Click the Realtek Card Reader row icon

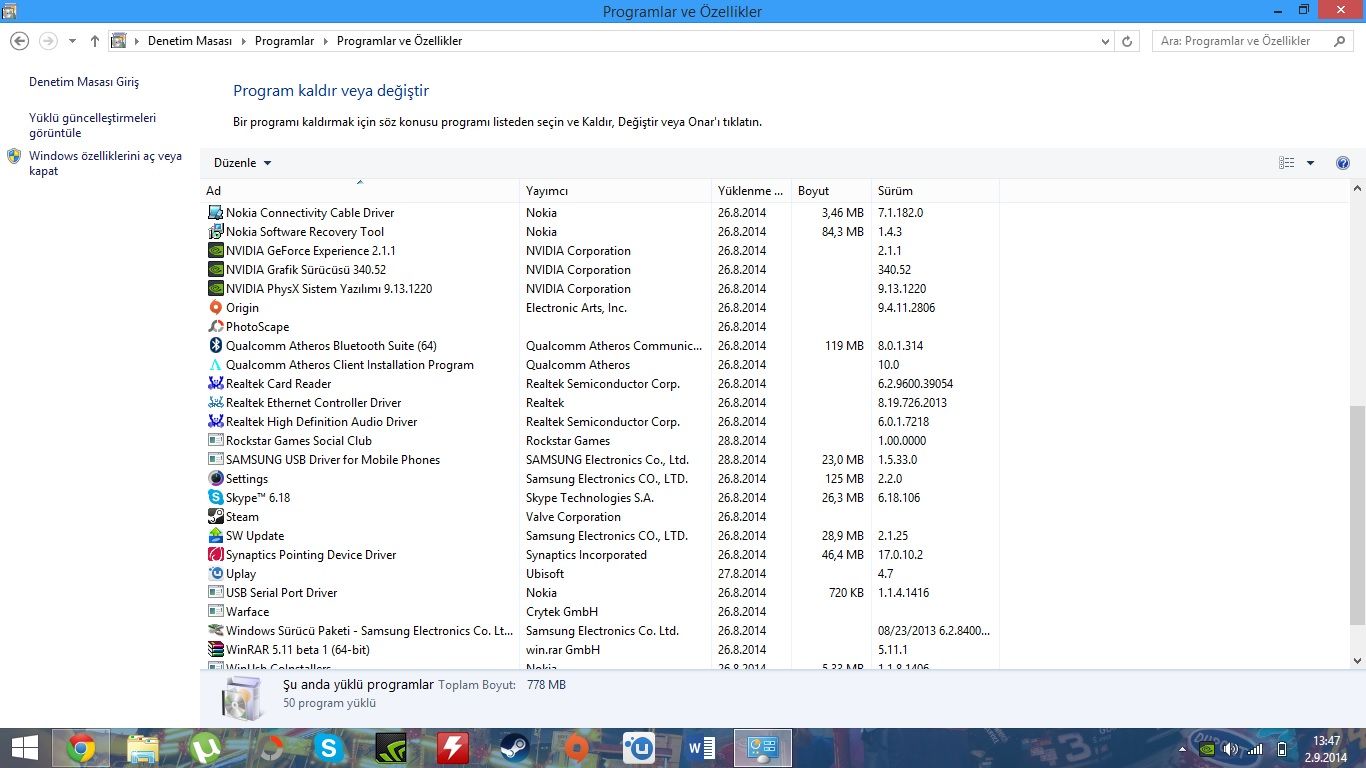coord(215,384)
